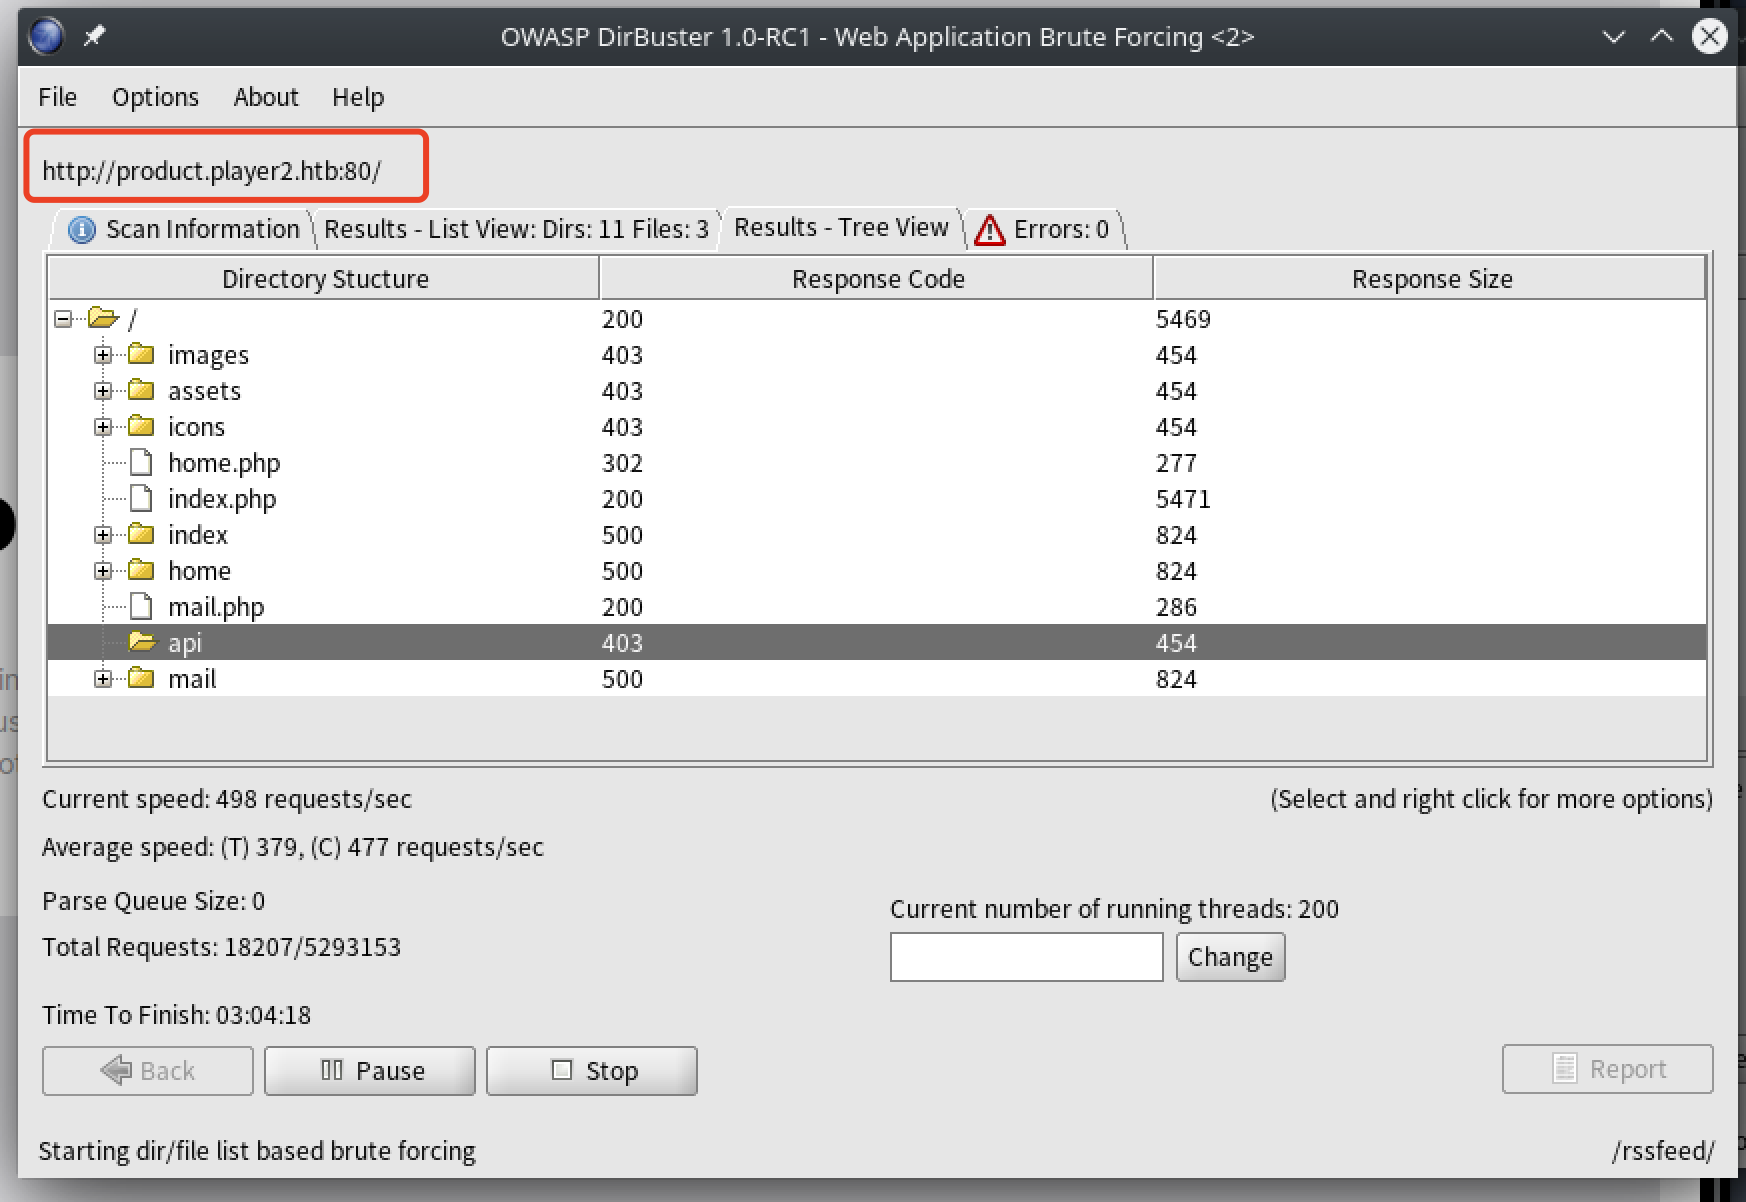
Task: Expand the mail directory node
Action: 103,679
